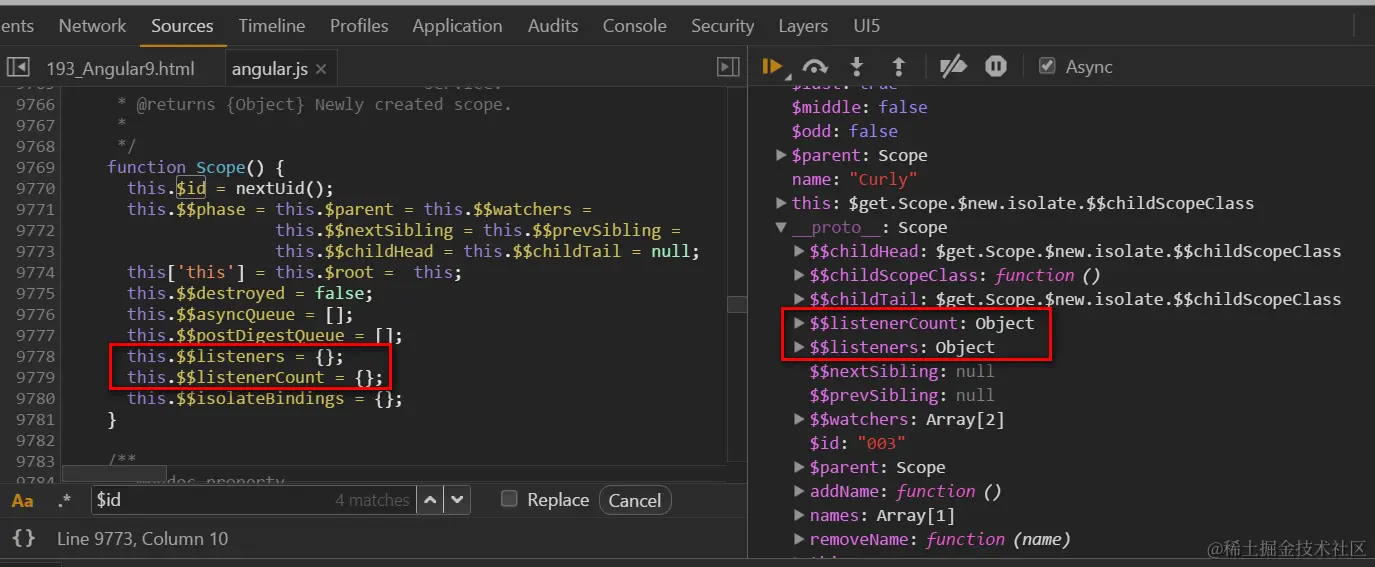
Task: Select the $middle: false property
Action: tap(859, 107)
